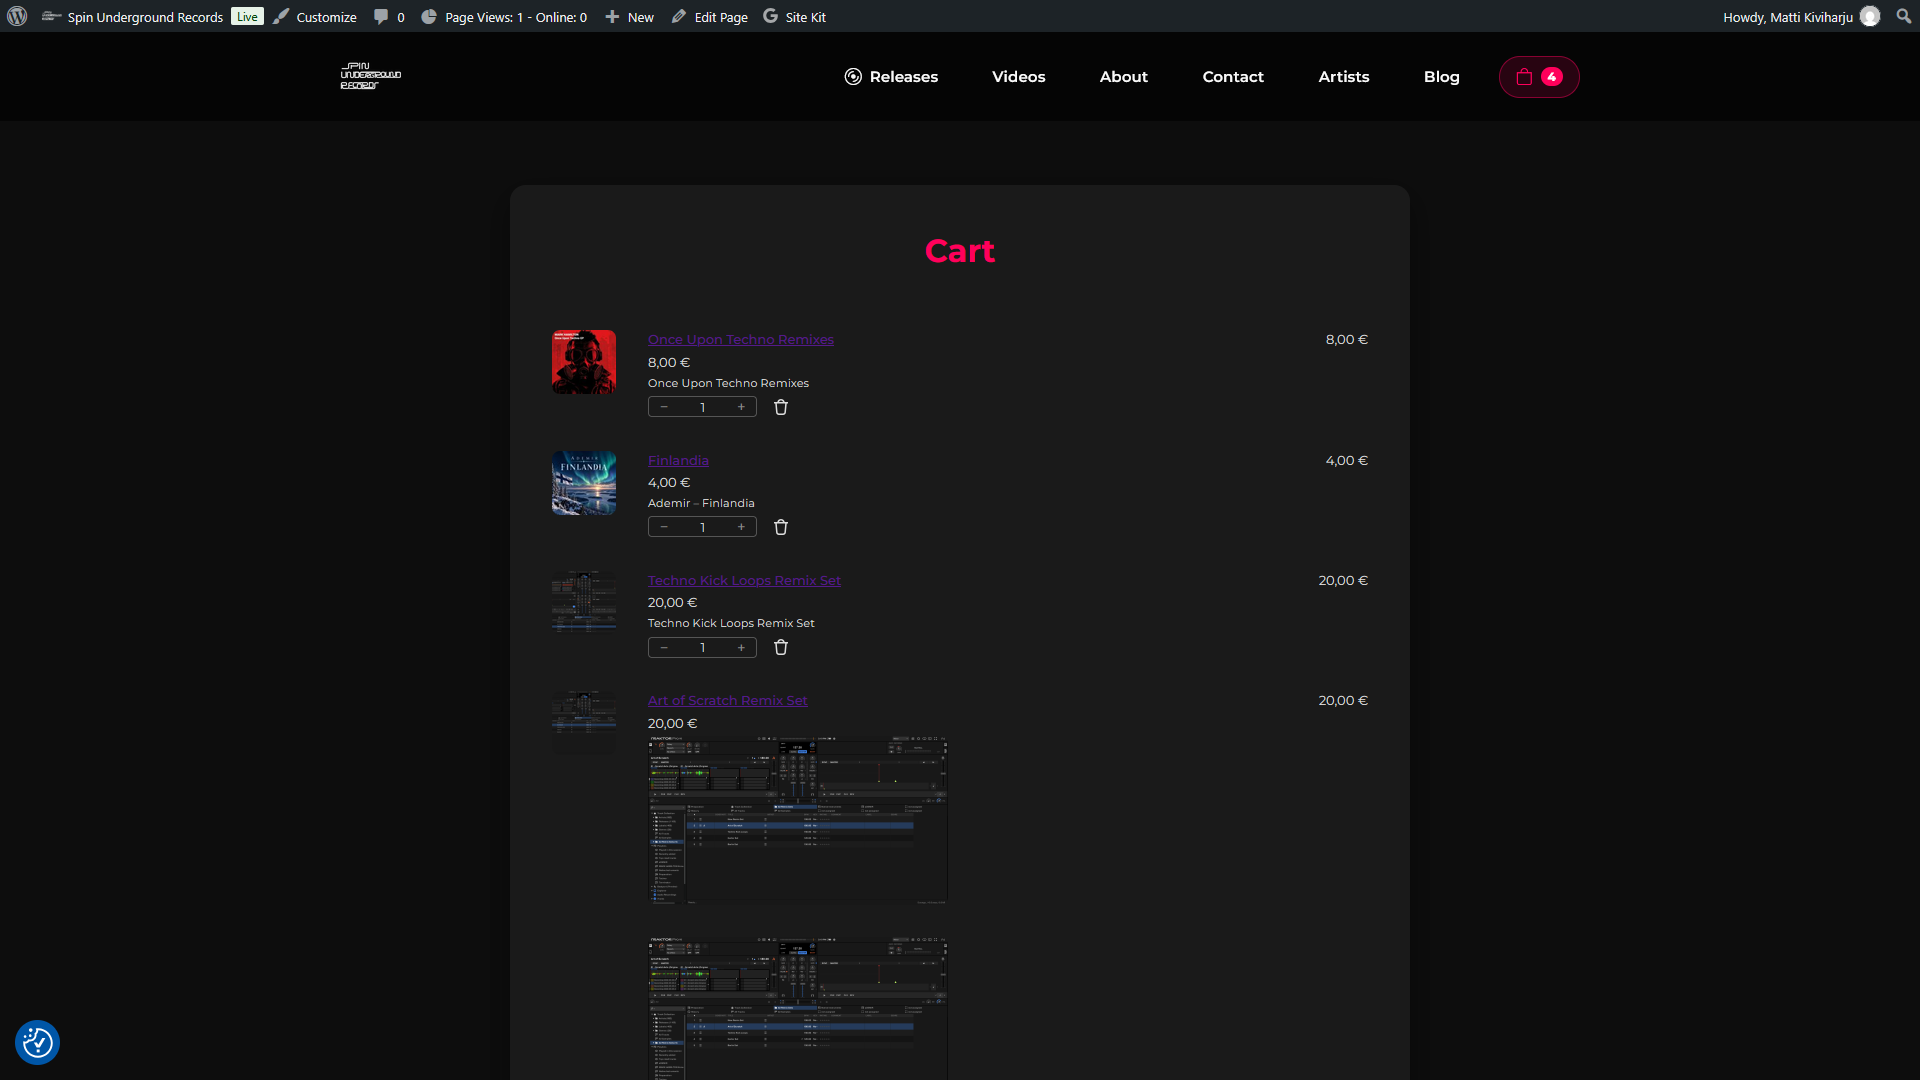
Task: Open the Art of Scratch Remix Set link
Action: coord(727,701)
